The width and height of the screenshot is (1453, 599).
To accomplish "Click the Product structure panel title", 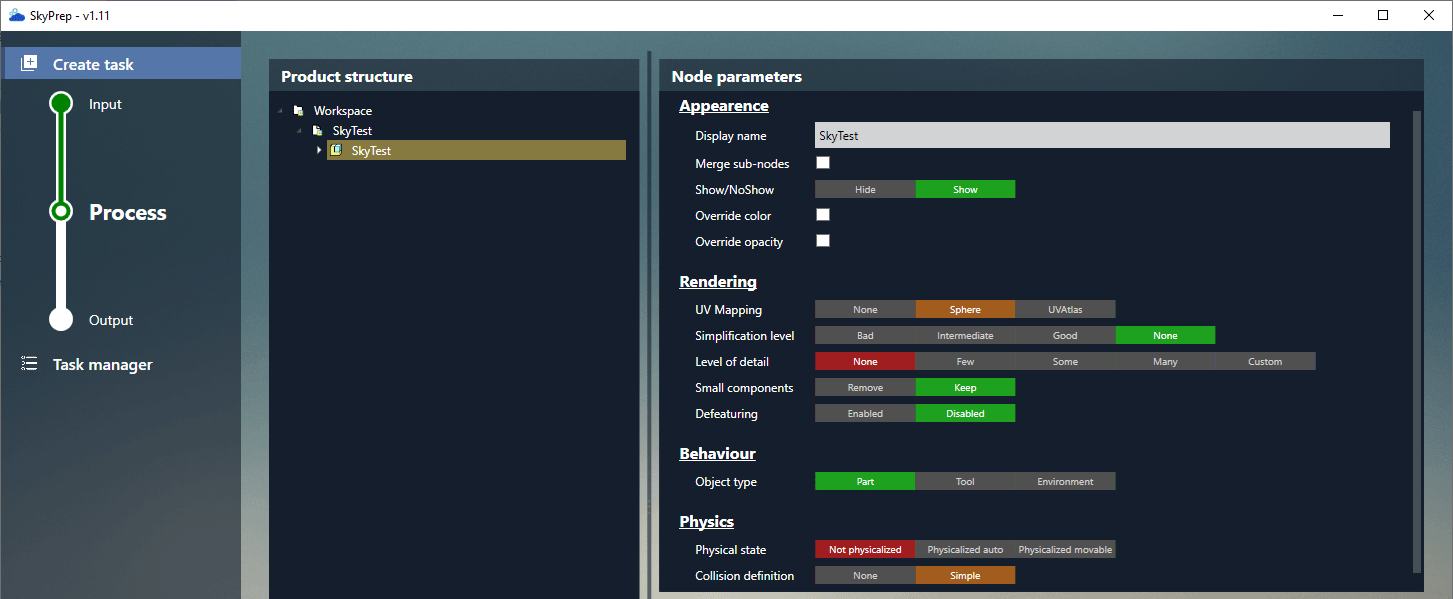I will click(x=347, y=76).
